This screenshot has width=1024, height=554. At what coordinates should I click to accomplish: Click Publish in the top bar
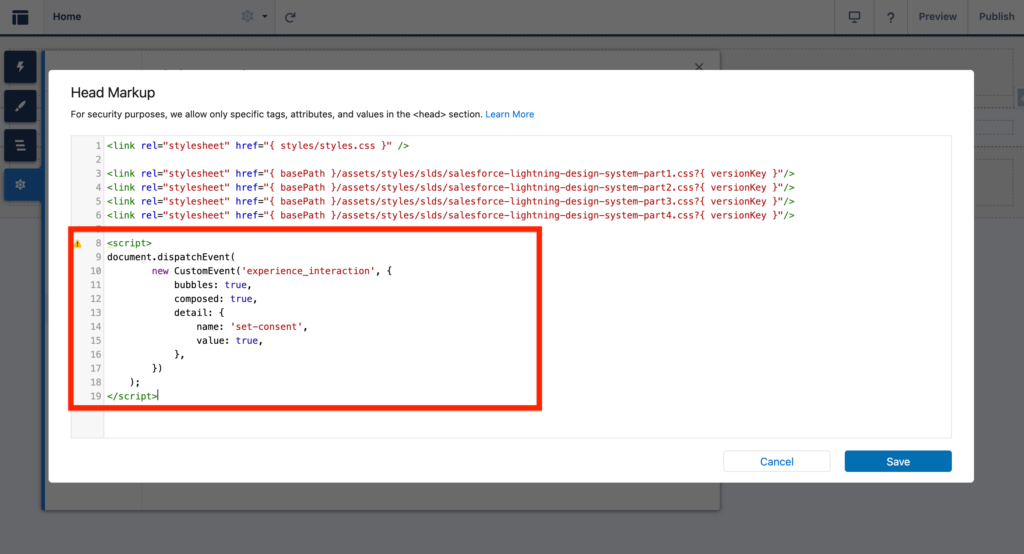[996, 17]
